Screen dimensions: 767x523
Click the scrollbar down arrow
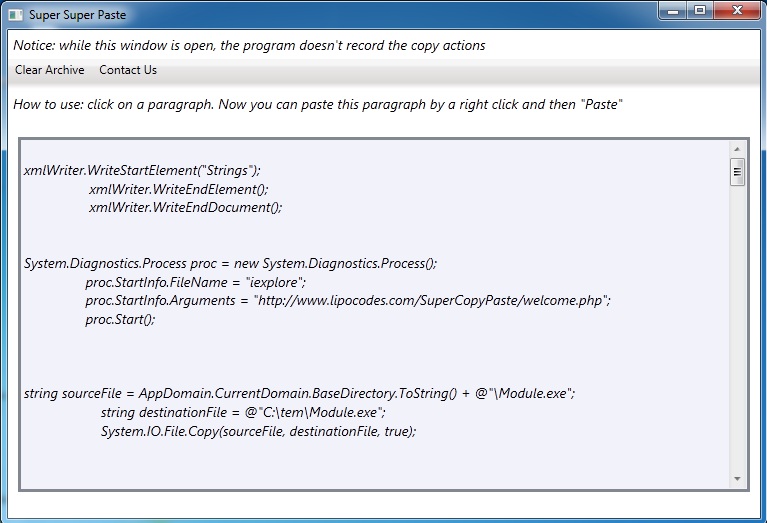click(x=737, y=479)
